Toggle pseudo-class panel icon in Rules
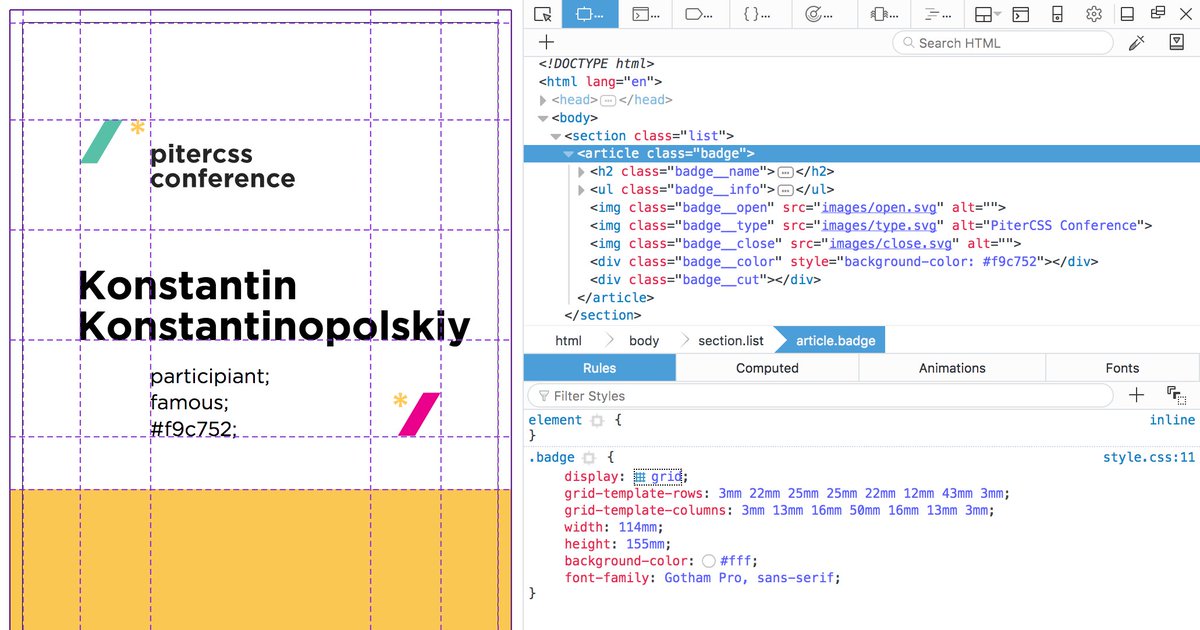 click(1176, 395)
